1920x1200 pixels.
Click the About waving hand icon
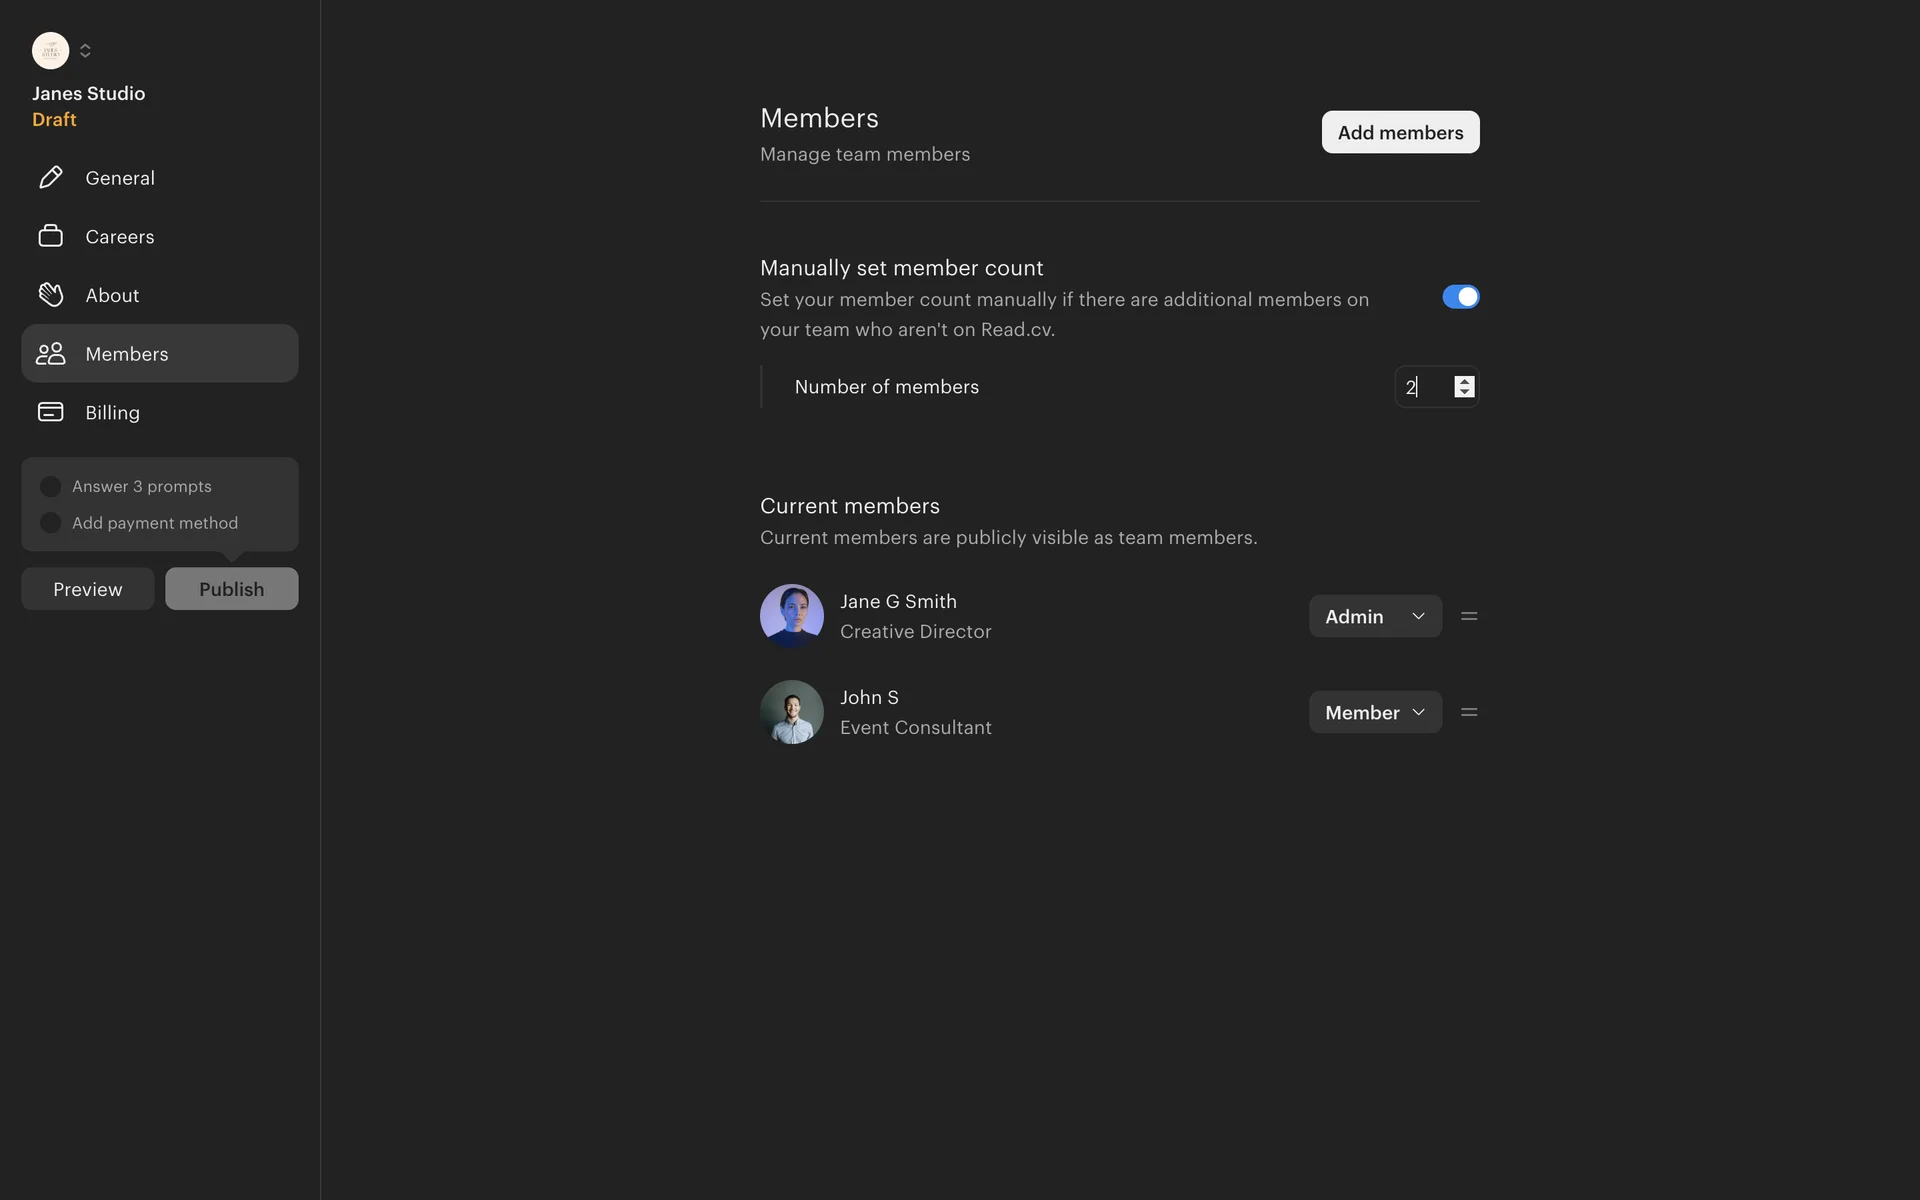(50, 295)
